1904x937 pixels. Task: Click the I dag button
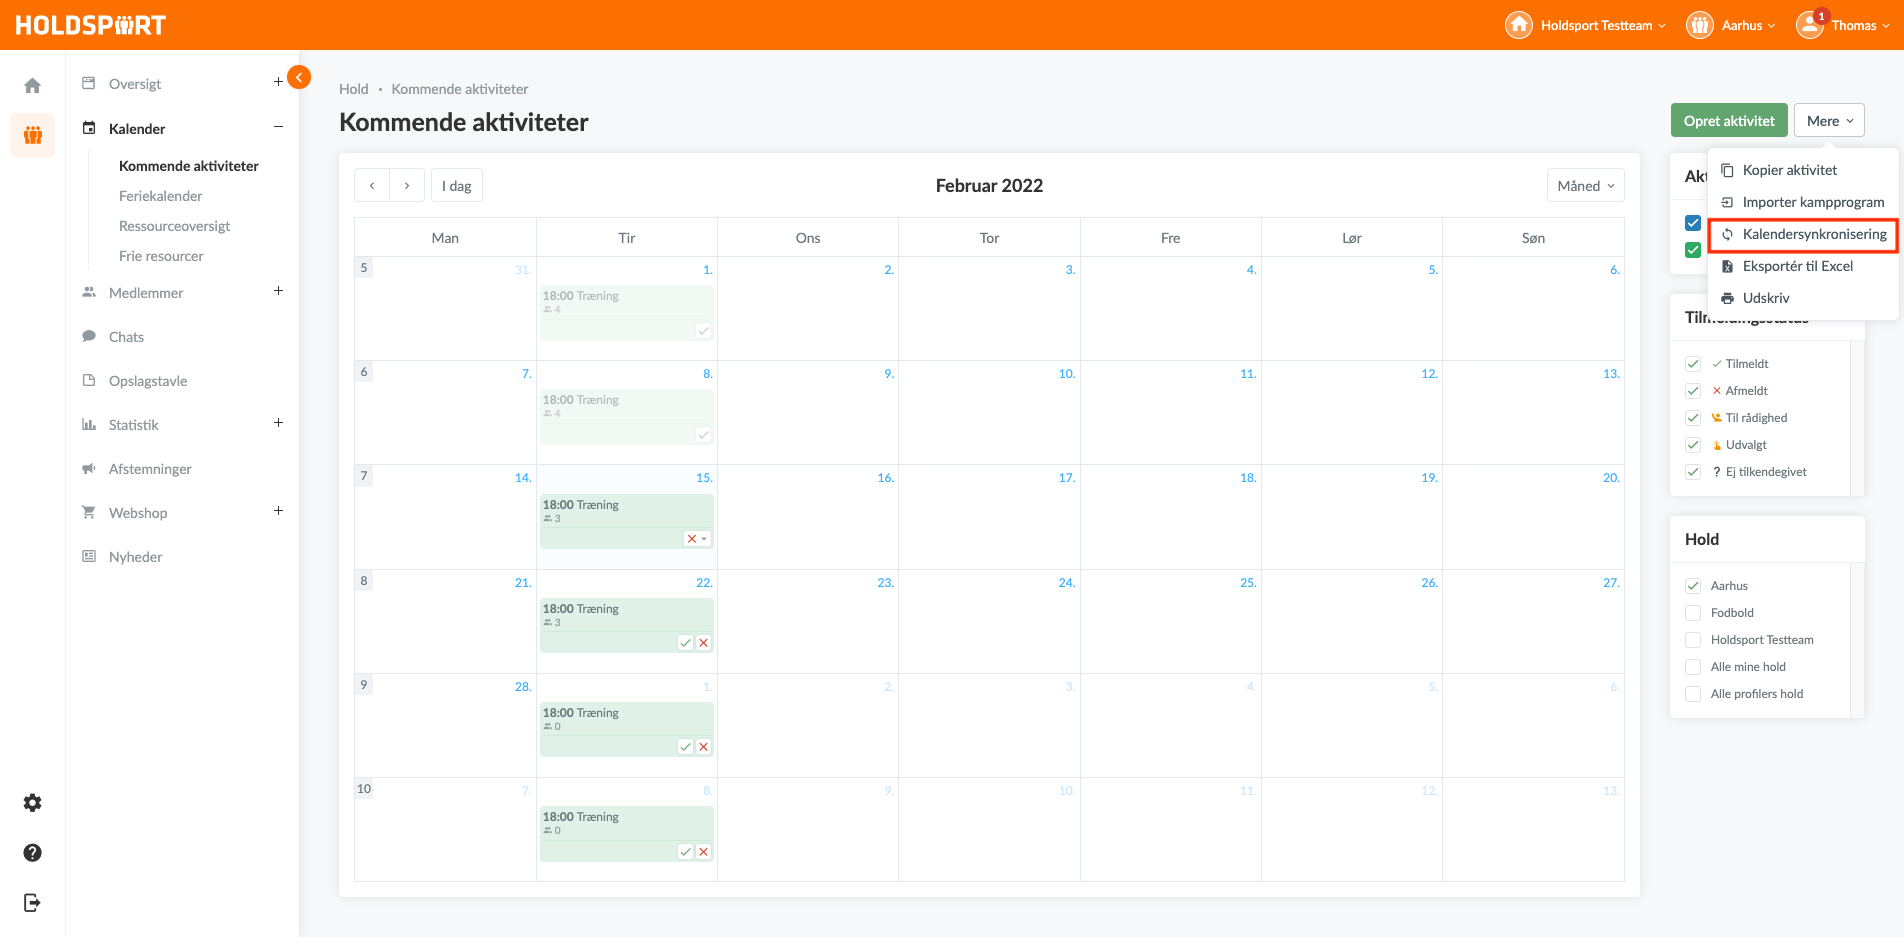[457, 186]
